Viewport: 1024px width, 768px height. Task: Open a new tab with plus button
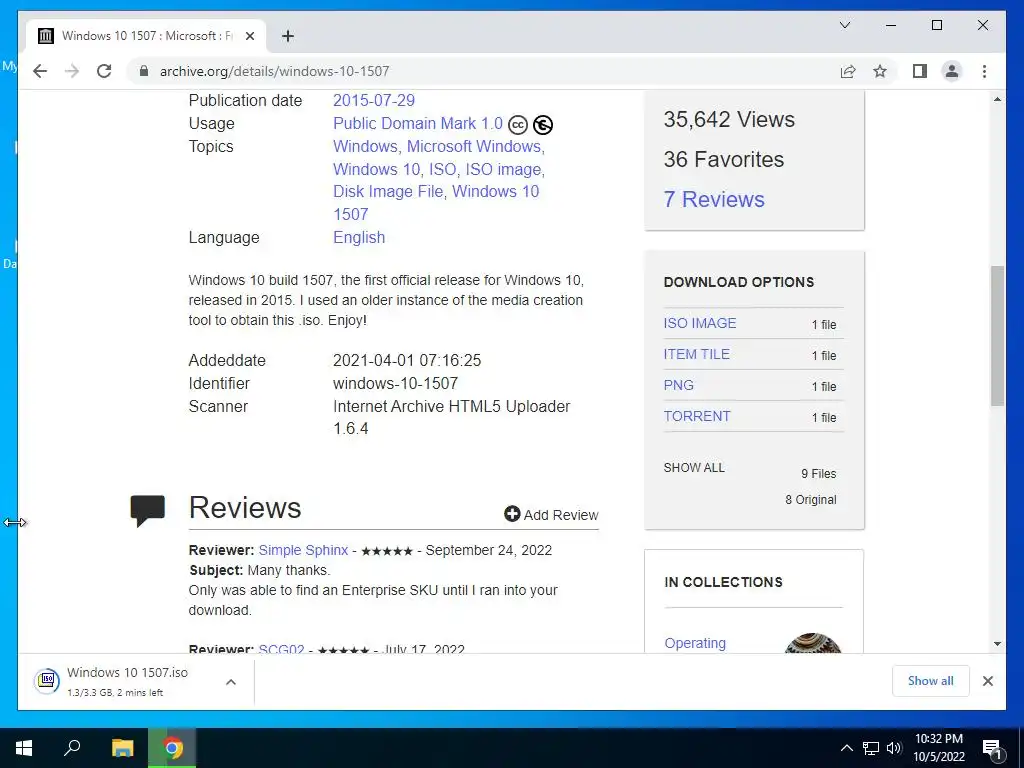coord(287,36)
